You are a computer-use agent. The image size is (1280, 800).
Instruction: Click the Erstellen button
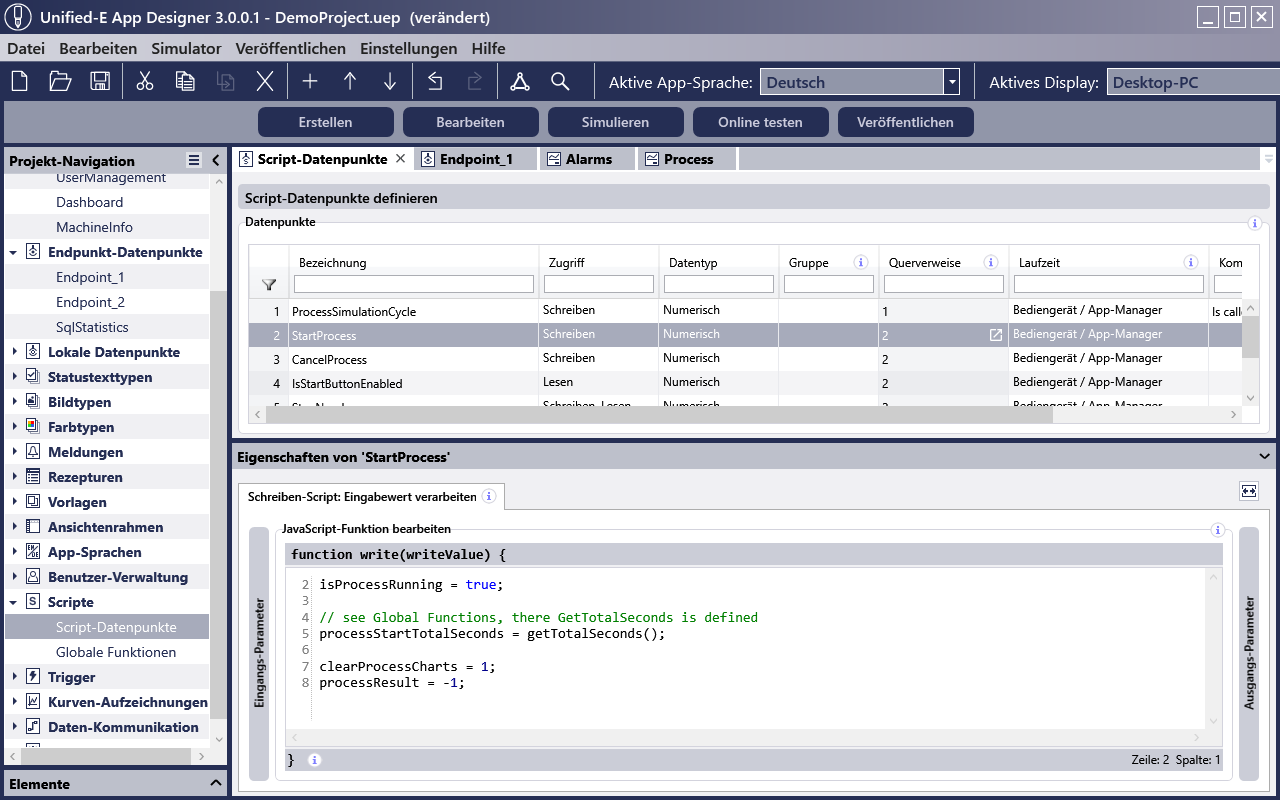click(326, 122)
